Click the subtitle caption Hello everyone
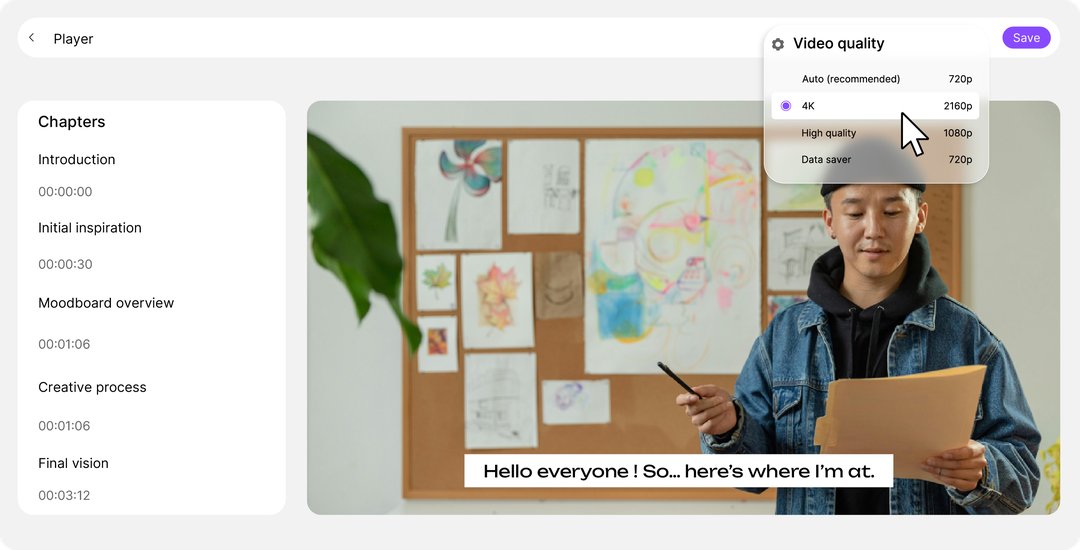1080x550 pixels. coord(678,472)
